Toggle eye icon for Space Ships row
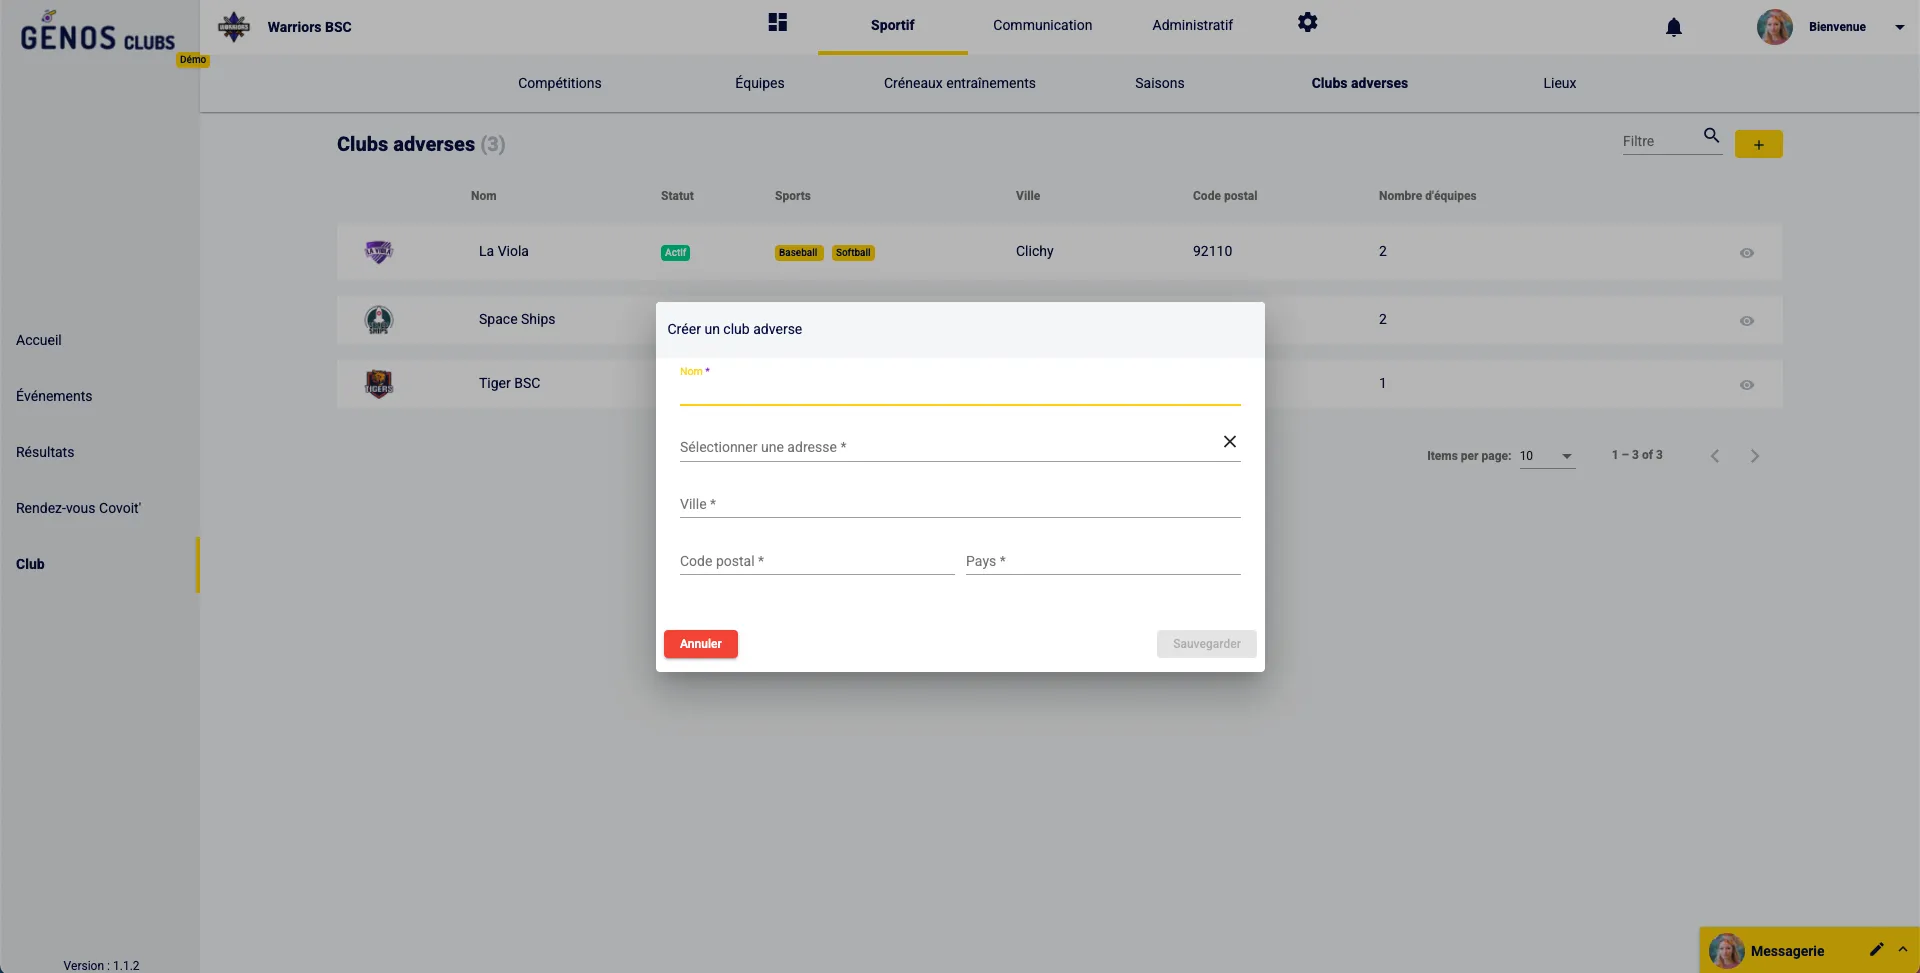This screenshot has height=973, width=1920. click(1746, 321)
